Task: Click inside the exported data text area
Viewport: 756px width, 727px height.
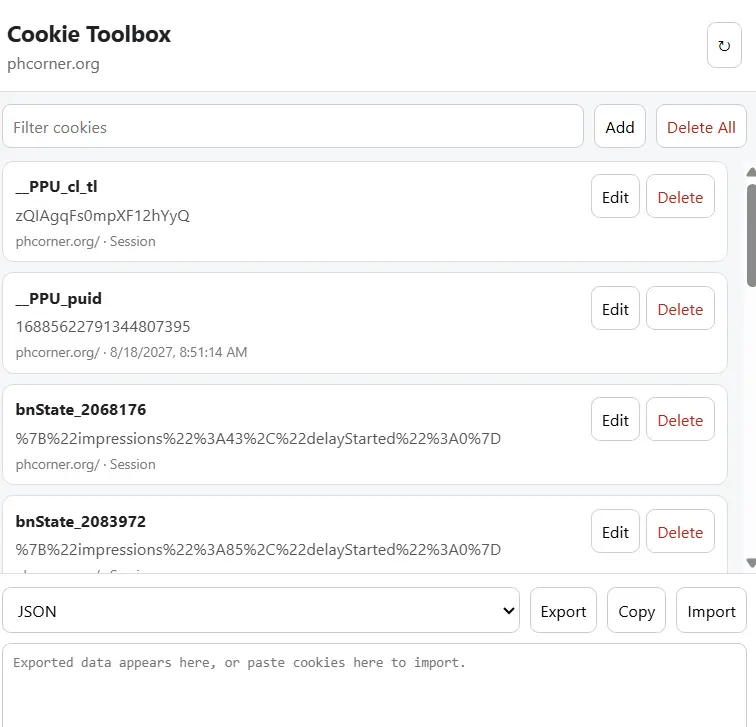Action: 374,686
